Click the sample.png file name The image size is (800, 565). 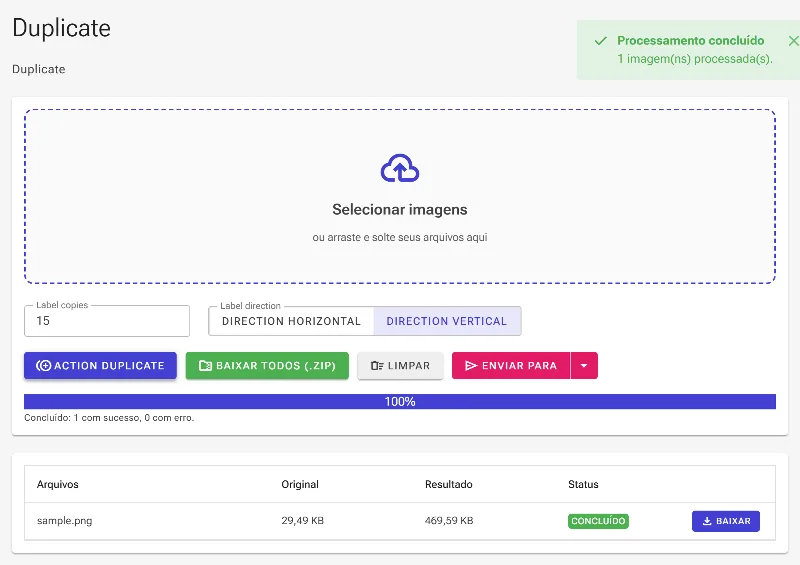64,521
